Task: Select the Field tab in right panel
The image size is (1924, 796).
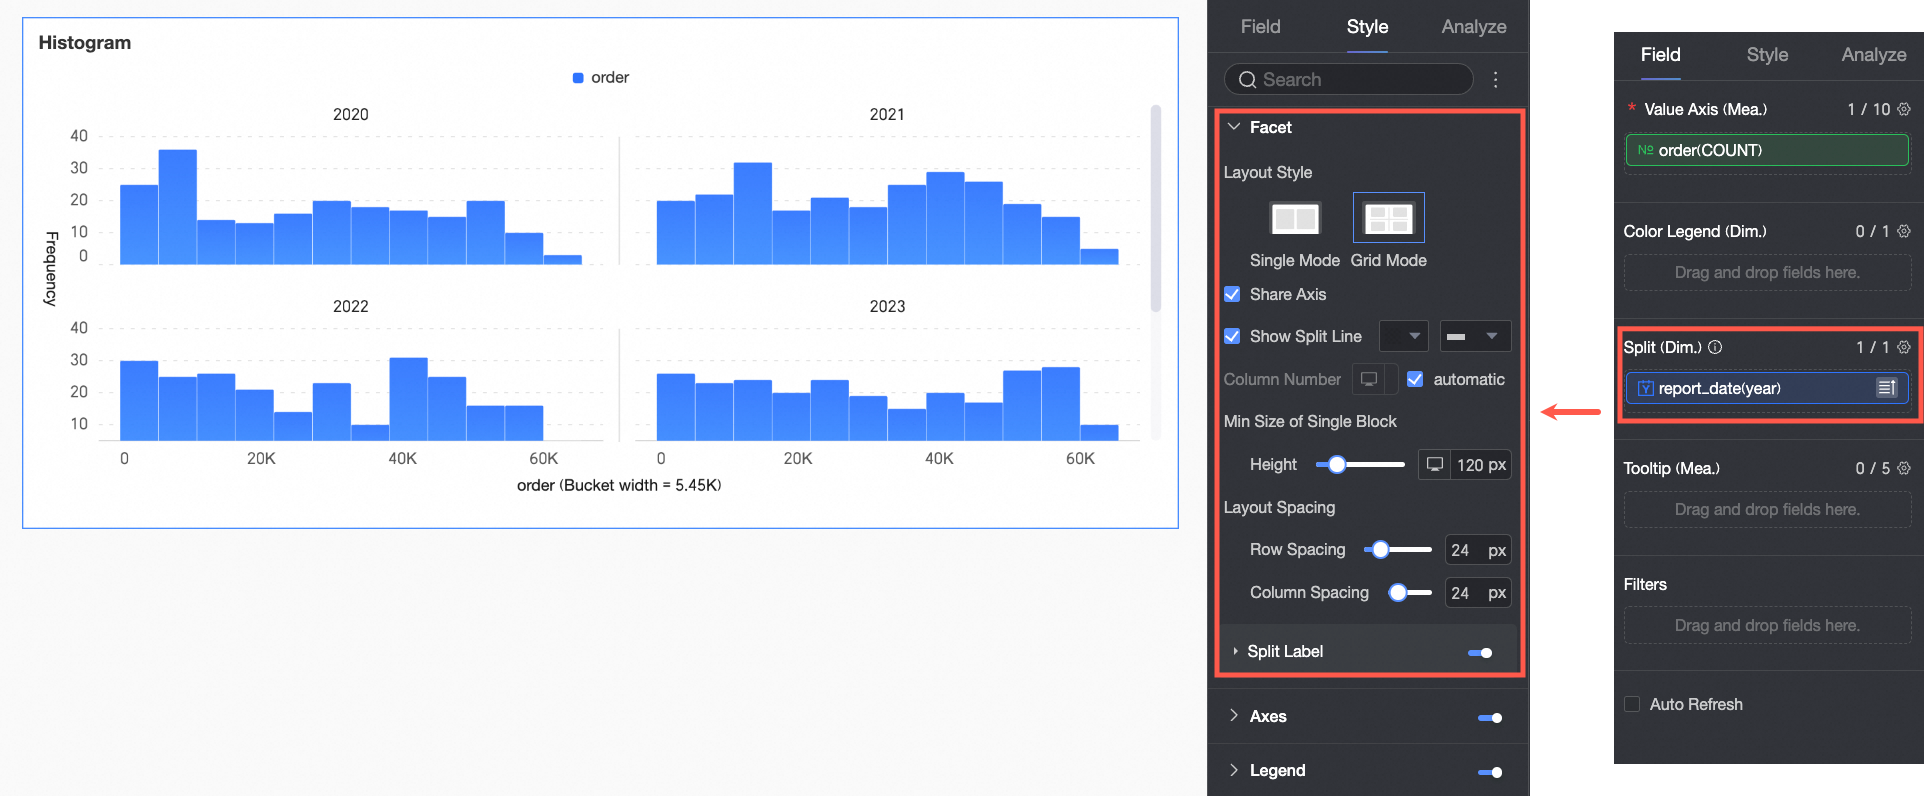Action: tap(1660, 55)
